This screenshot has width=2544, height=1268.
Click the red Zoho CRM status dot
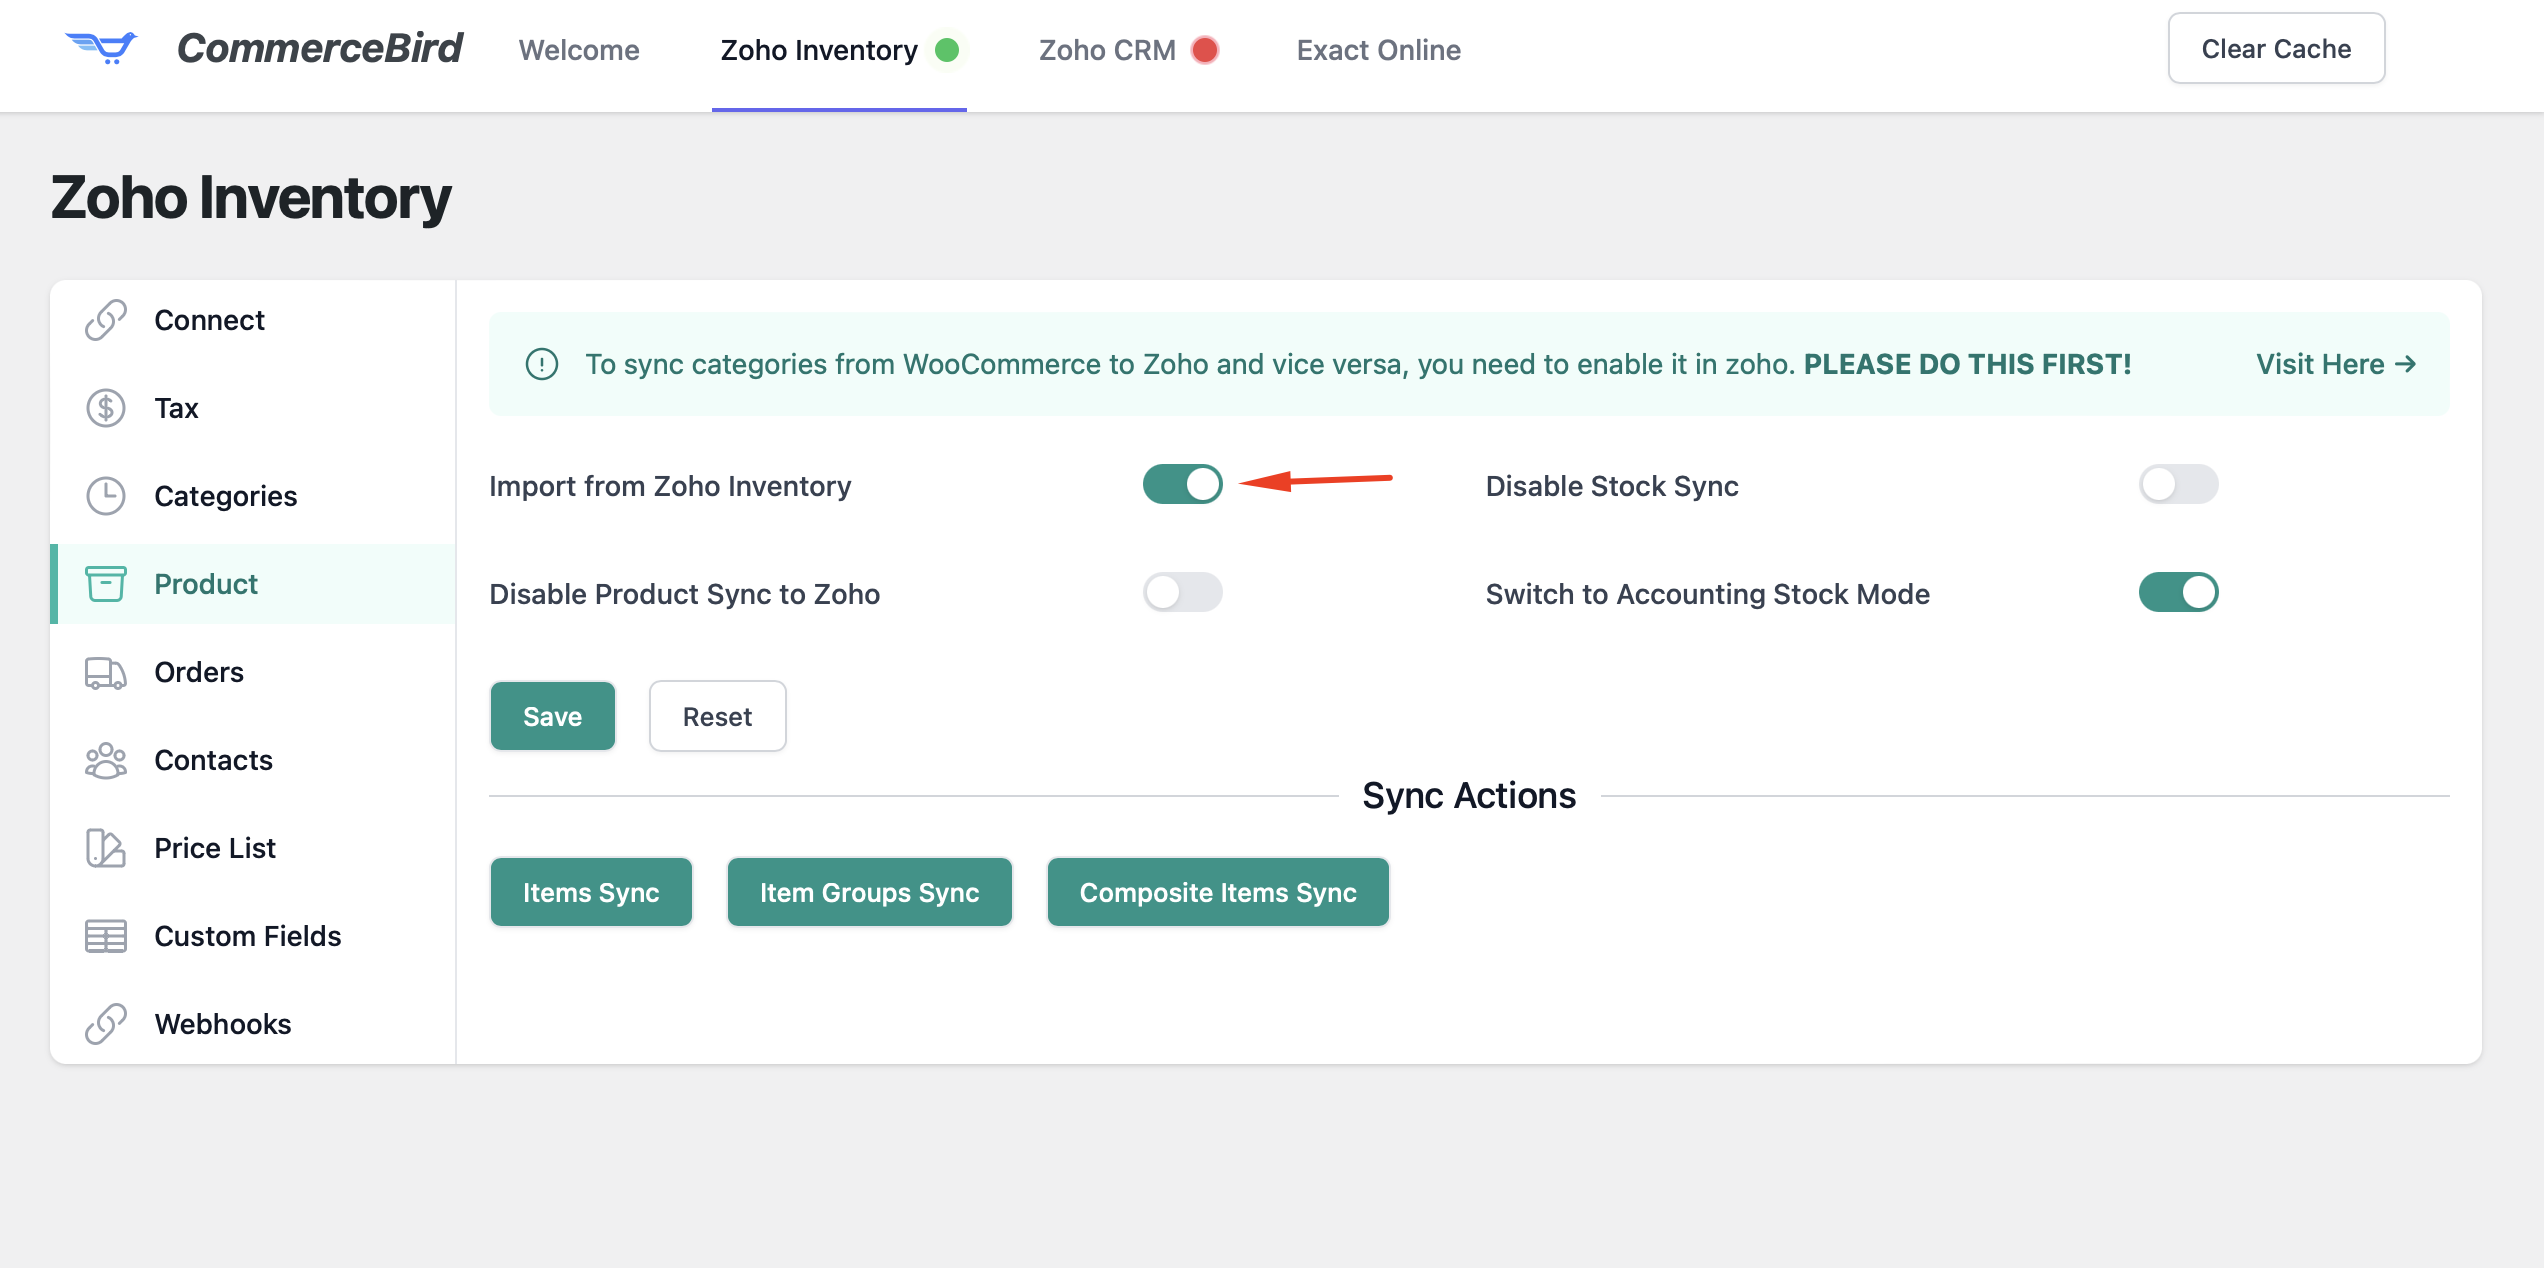point(1205,50)
